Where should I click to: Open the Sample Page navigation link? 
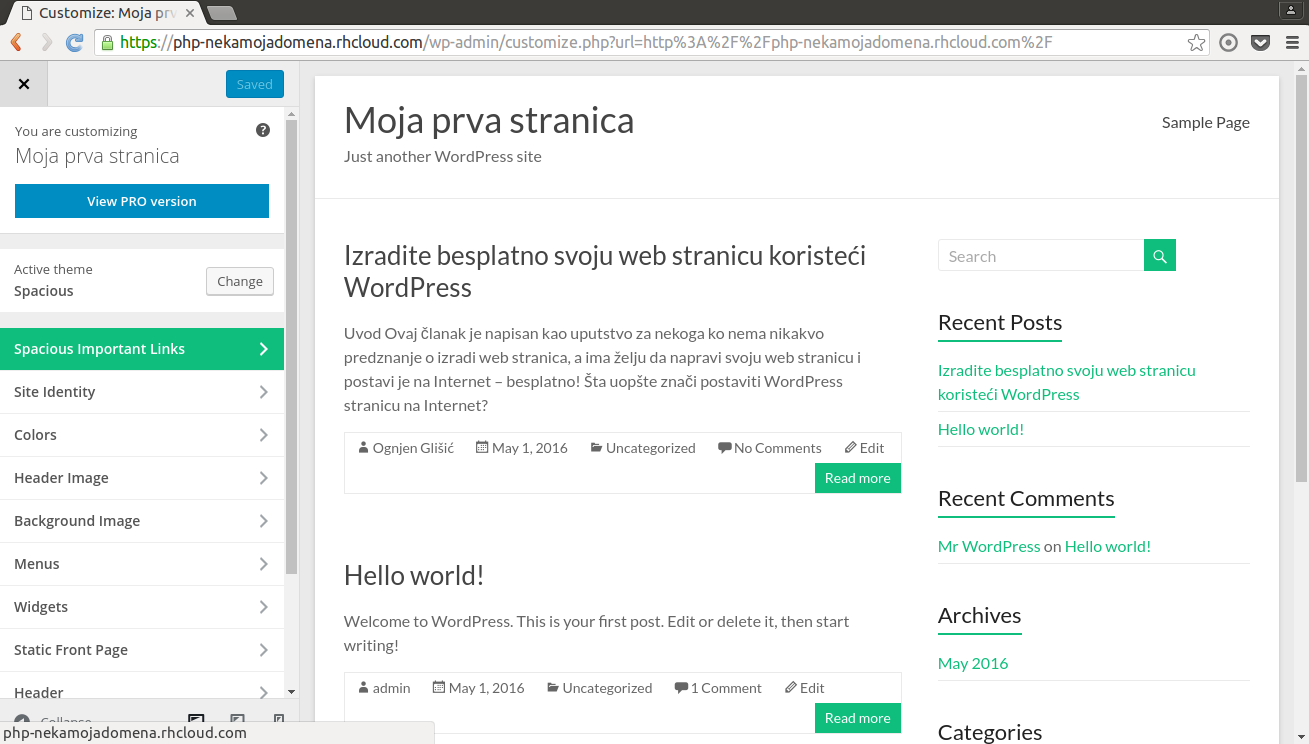[1205, 122]
